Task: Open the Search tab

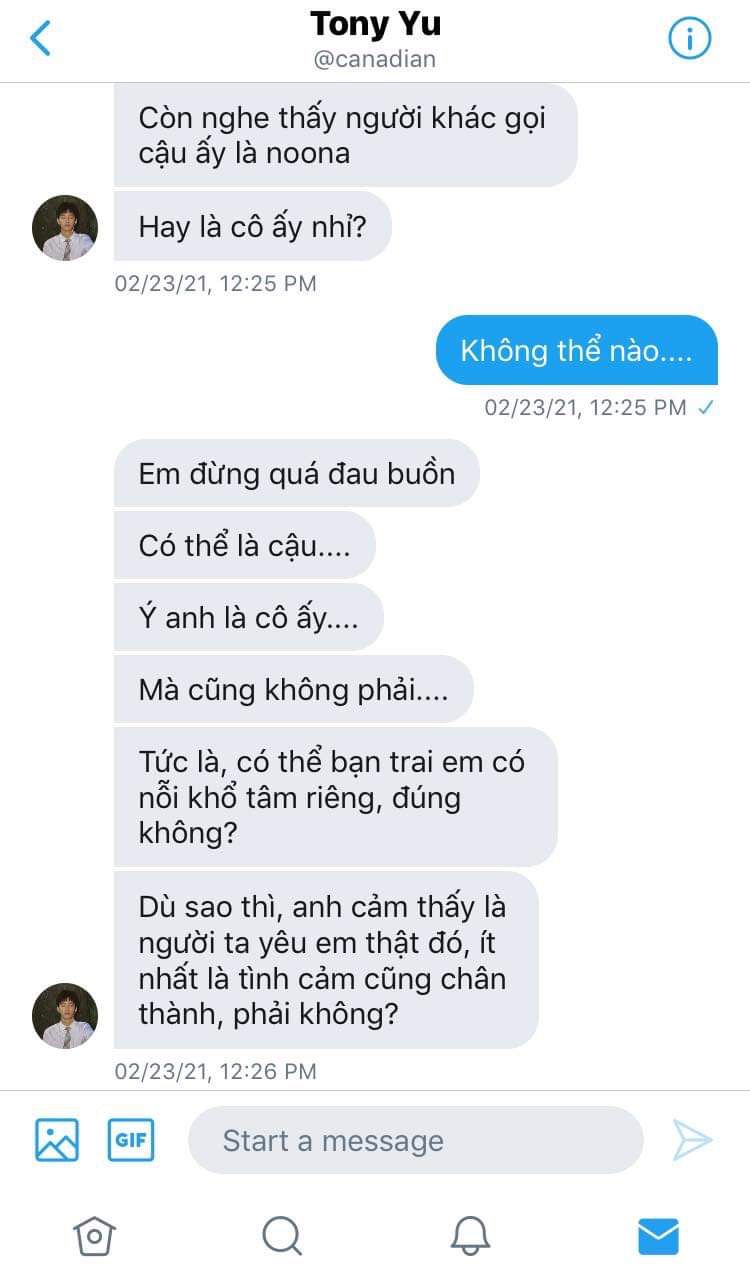Action: click(282, 1236)
